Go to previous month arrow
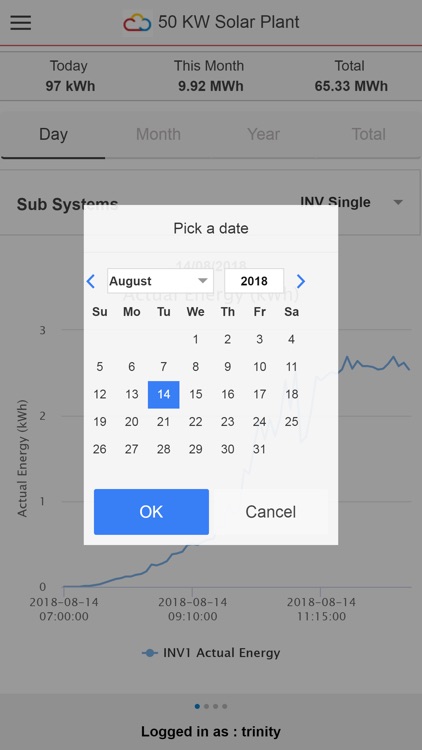 pos(91,281)
